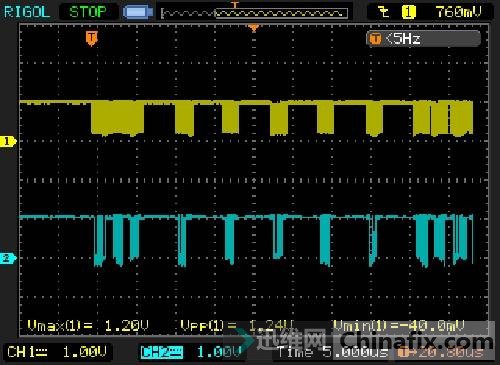Click the cyan channel 2 ground marker
The width and height of the screenshot is (500, 365).
(8, 258)
